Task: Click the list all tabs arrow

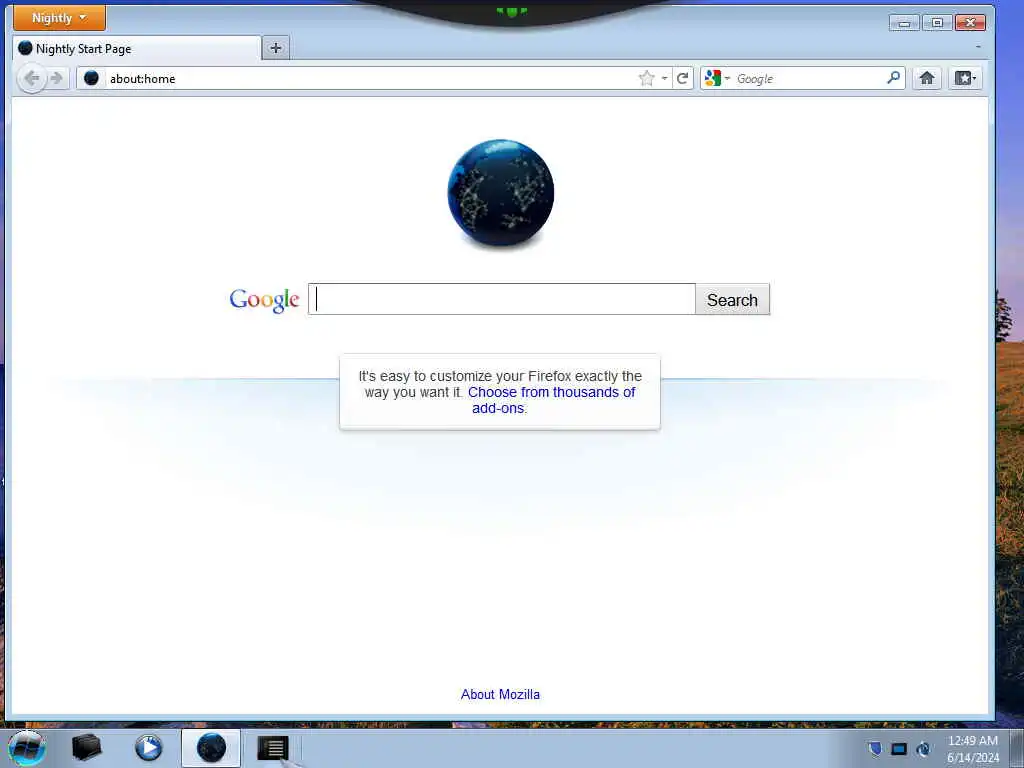Action: (978, 47)
